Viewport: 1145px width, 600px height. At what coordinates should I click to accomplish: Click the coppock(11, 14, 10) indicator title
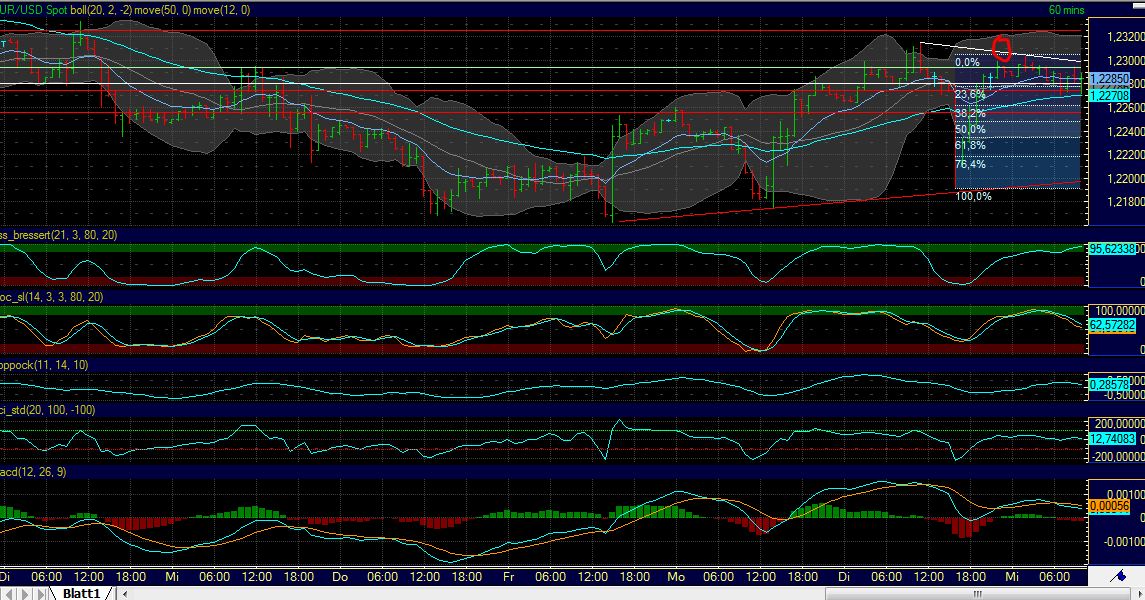(x=44, y=365)
